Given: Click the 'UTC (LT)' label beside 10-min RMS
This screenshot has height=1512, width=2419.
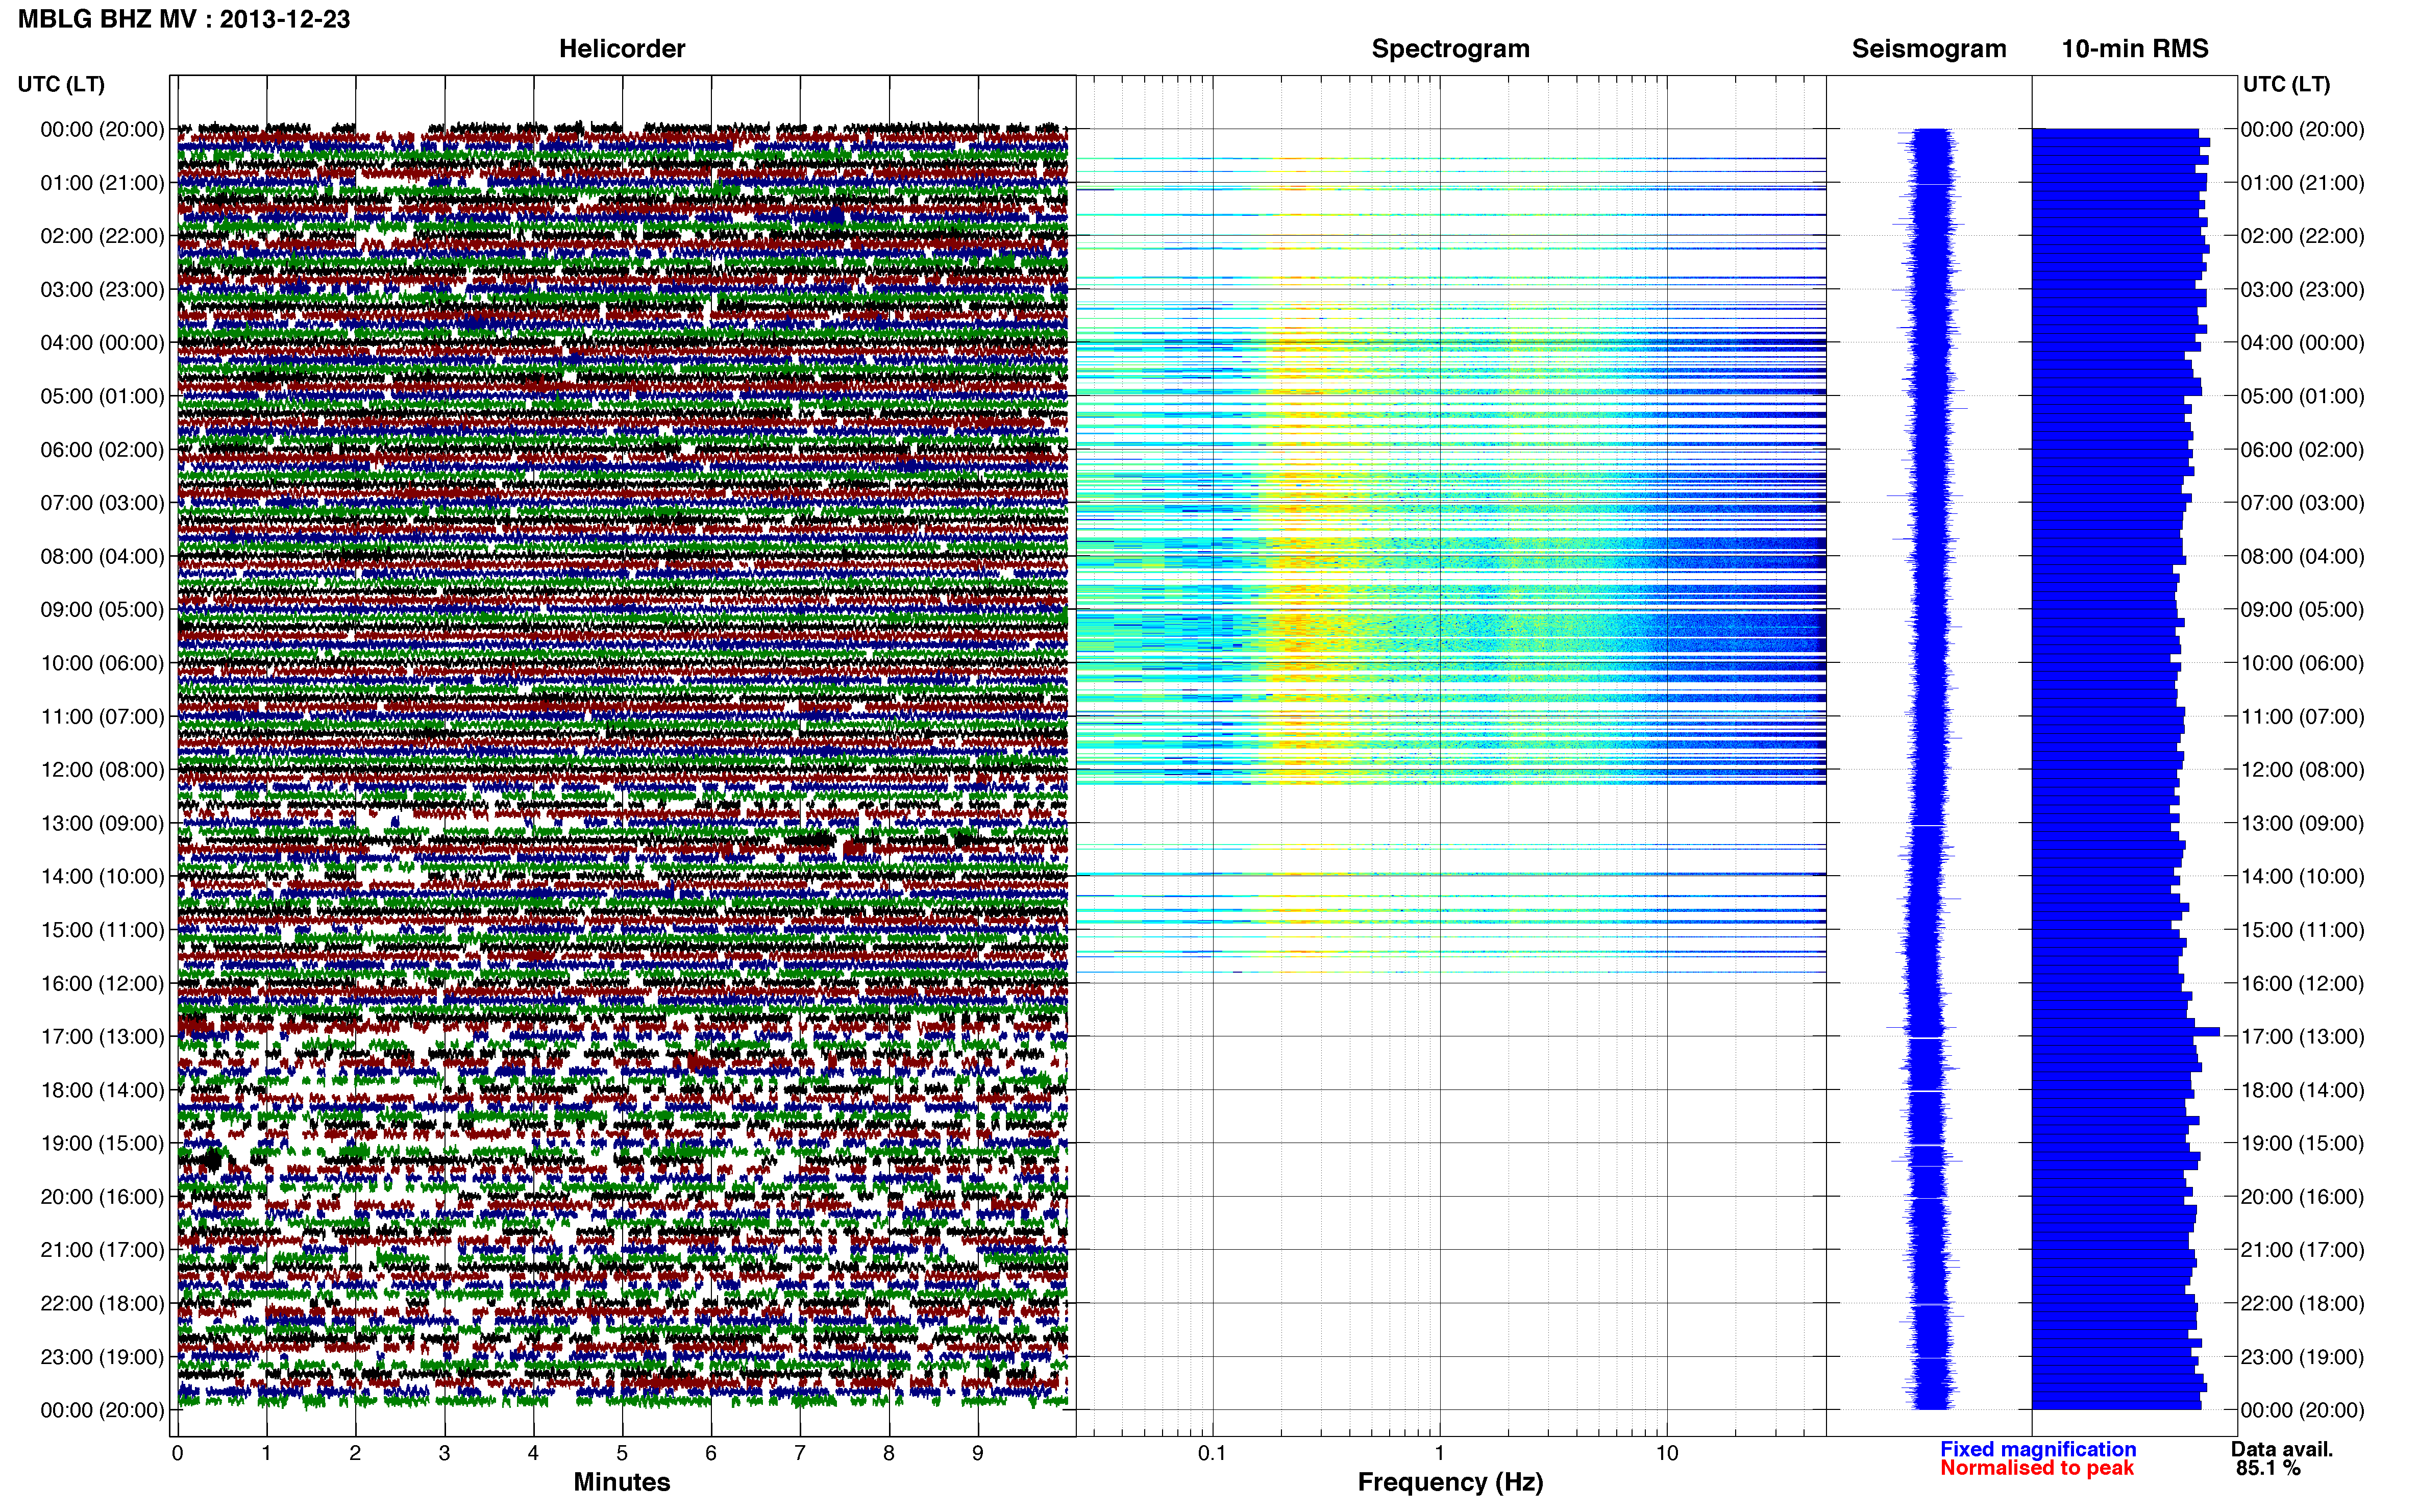Looking at the screenshot, I should coord(2286,84).
